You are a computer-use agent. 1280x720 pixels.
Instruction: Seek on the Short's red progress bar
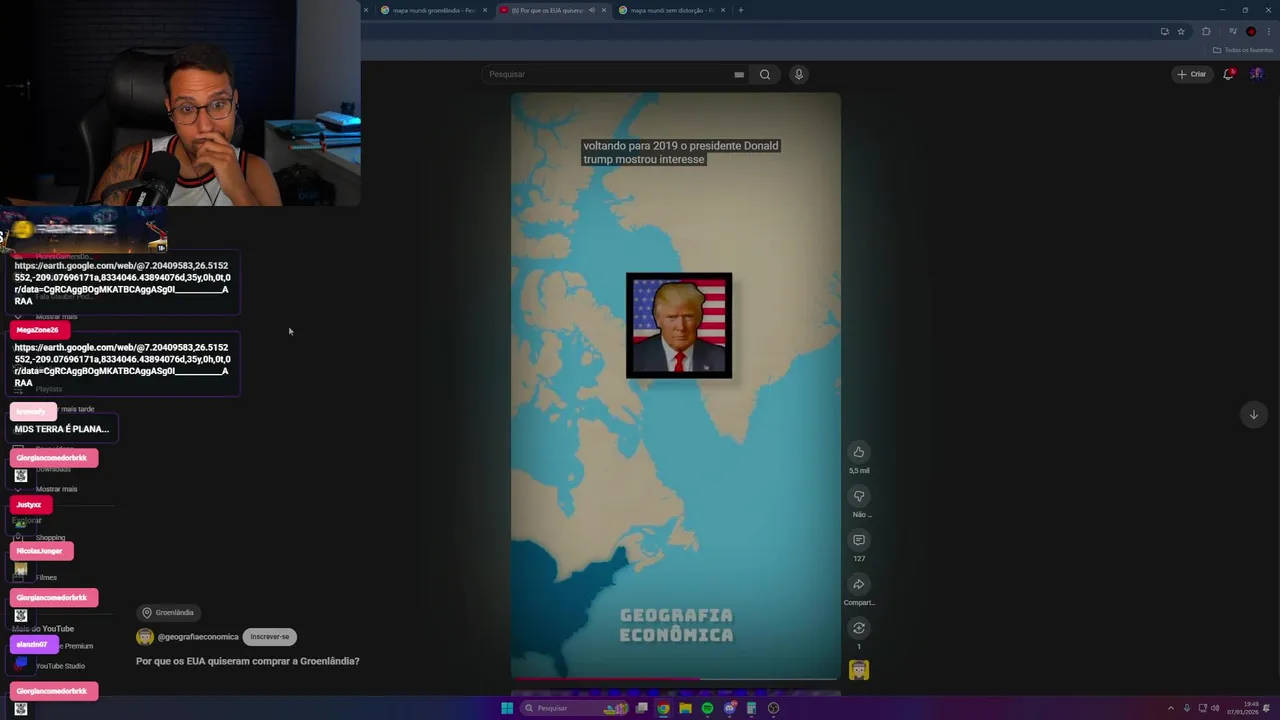point(676,679)
